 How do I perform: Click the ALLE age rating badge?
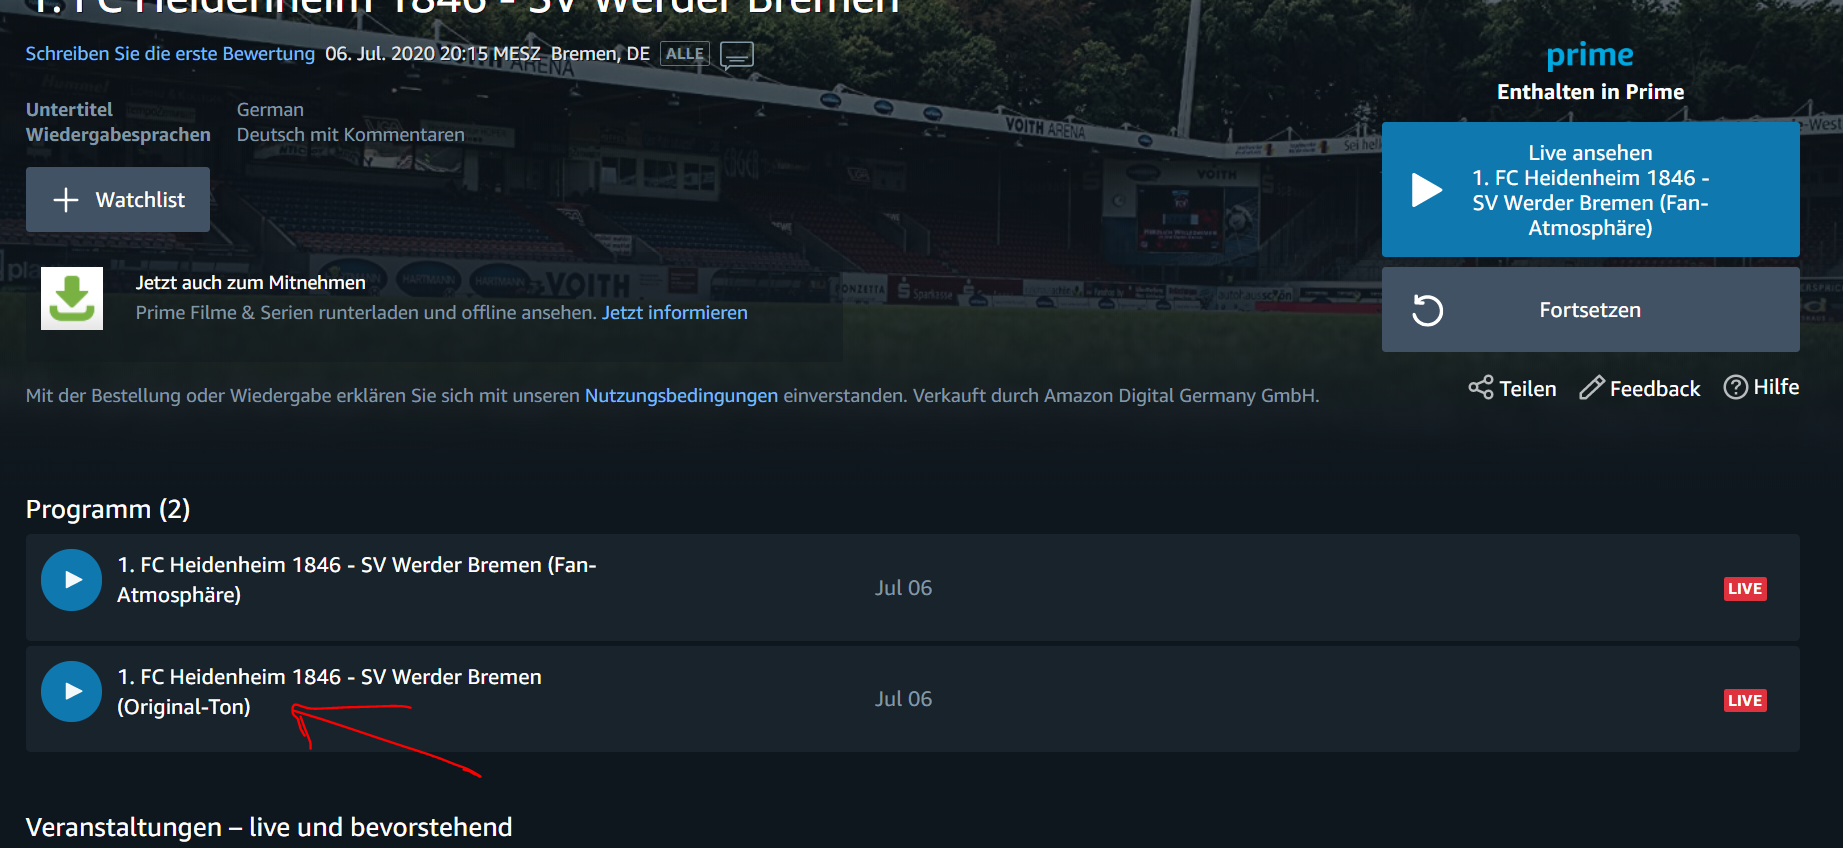point(685,54)
